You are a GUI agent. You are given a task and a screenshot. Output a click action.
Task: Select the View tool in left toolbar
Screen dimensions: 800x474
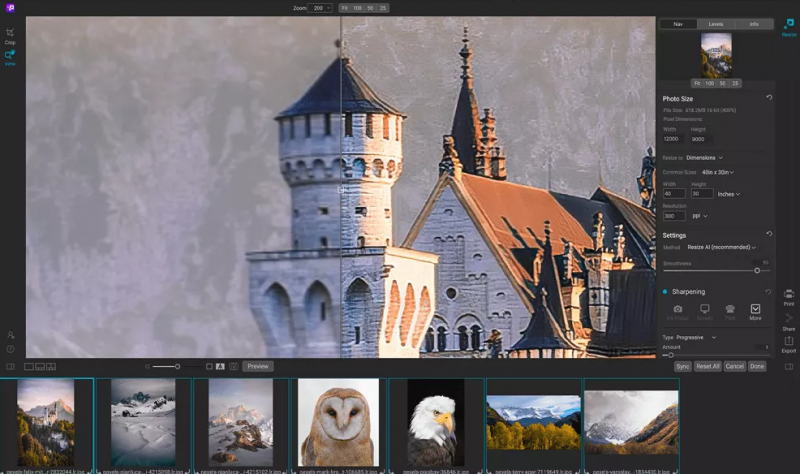tap(10, 57)
